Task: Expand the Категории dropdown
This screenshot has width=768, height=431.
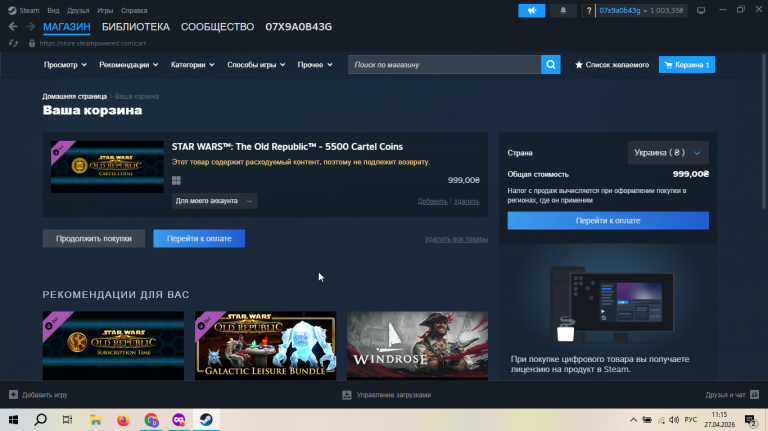Action: 192,65
